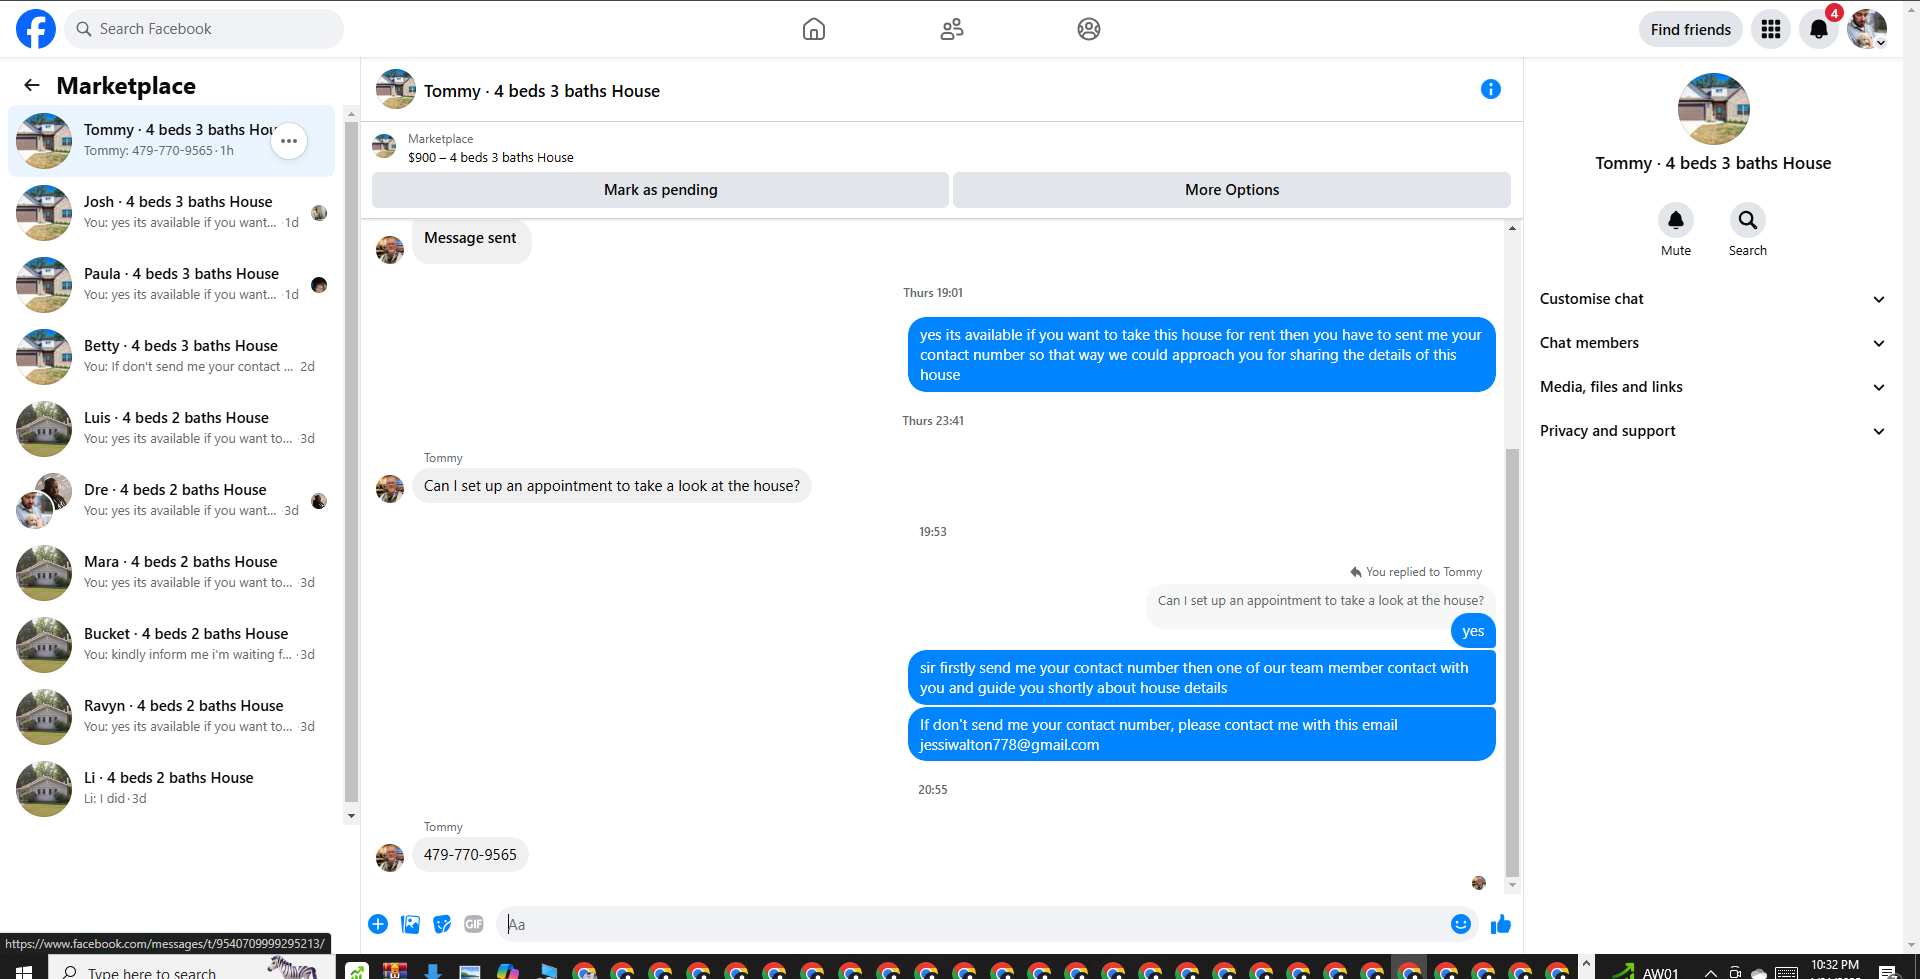Click the Facebook logo
The width and height of the screenshot is (1920, 979).
tap(36, 29)
